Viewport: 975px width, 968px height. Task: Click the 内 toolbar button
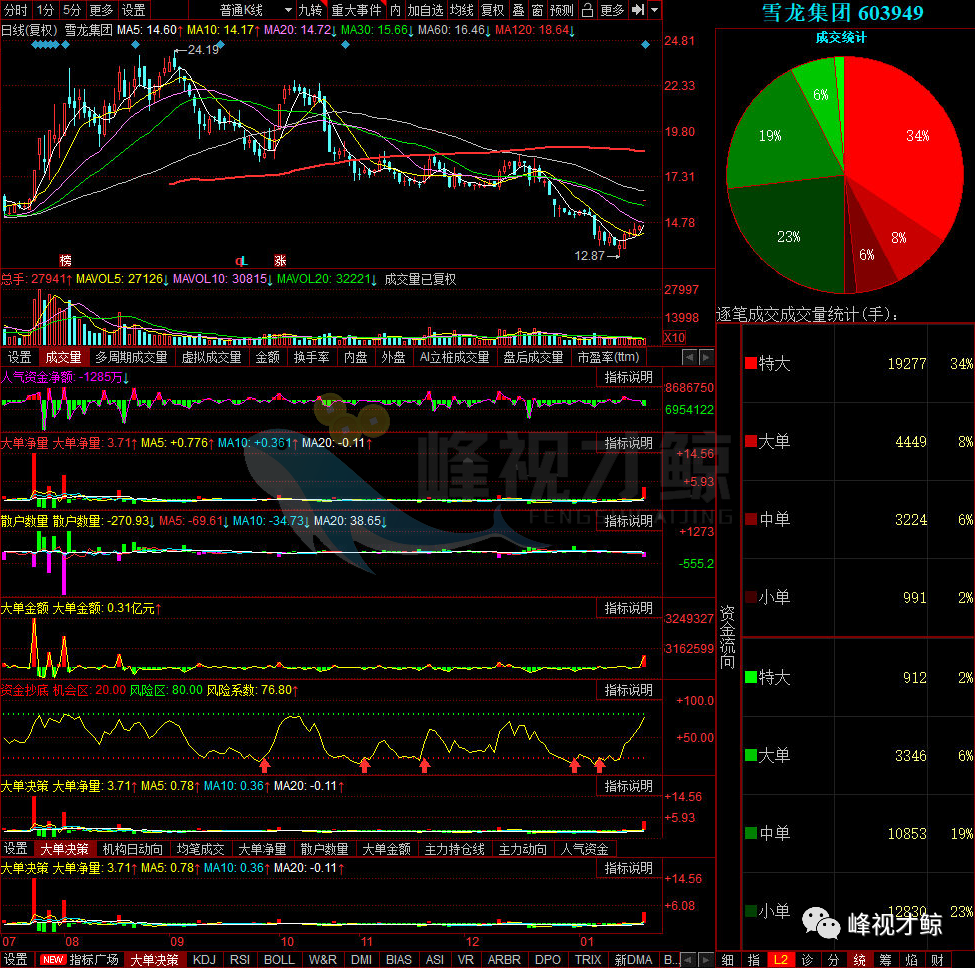point(395,10)
